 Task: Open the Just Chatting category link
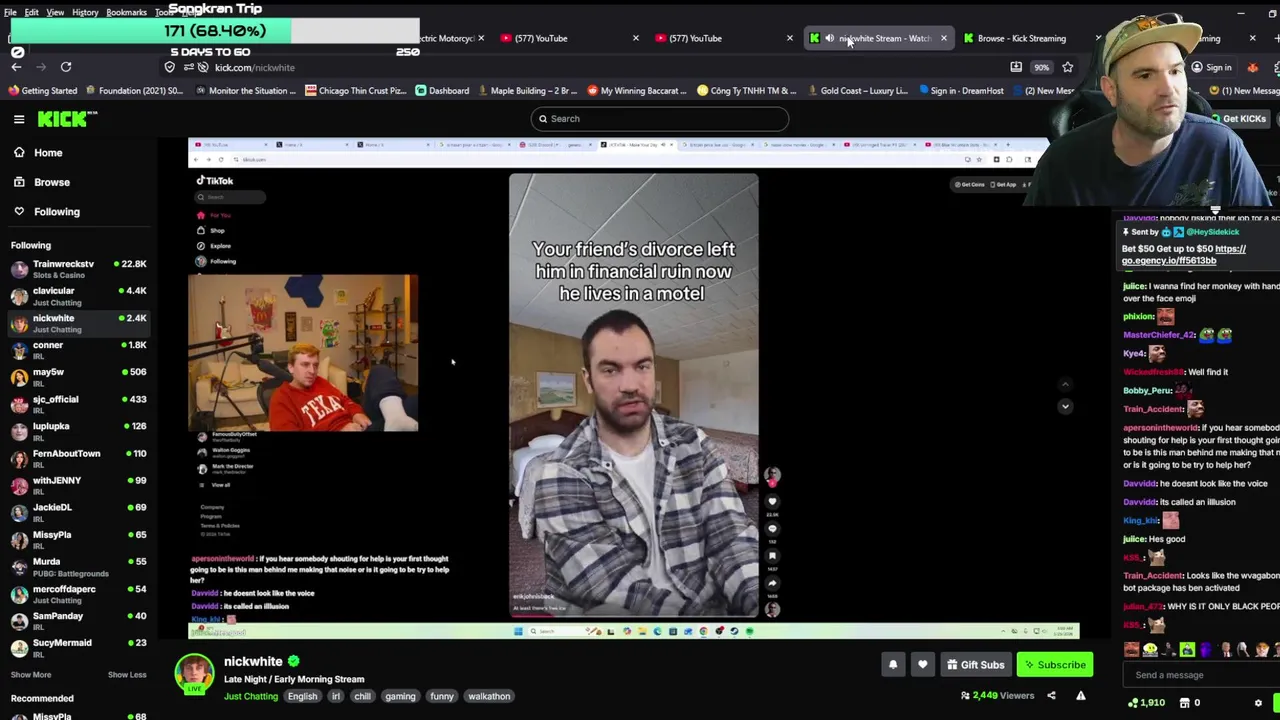[x=251, y=697]
